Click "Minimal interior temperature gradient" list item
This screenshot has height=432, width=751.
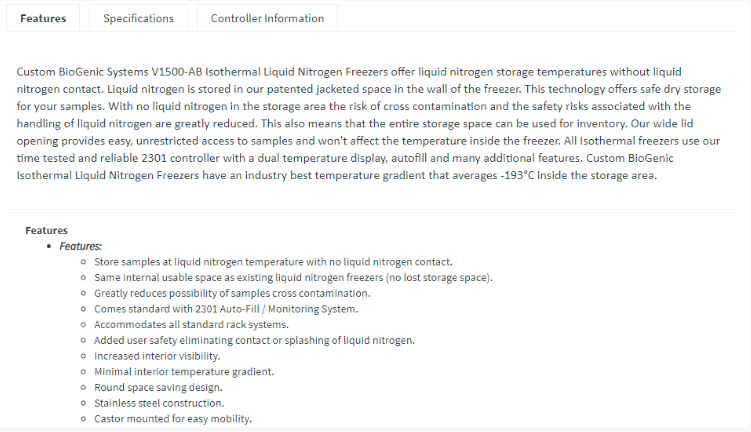(x=184, y=371)
